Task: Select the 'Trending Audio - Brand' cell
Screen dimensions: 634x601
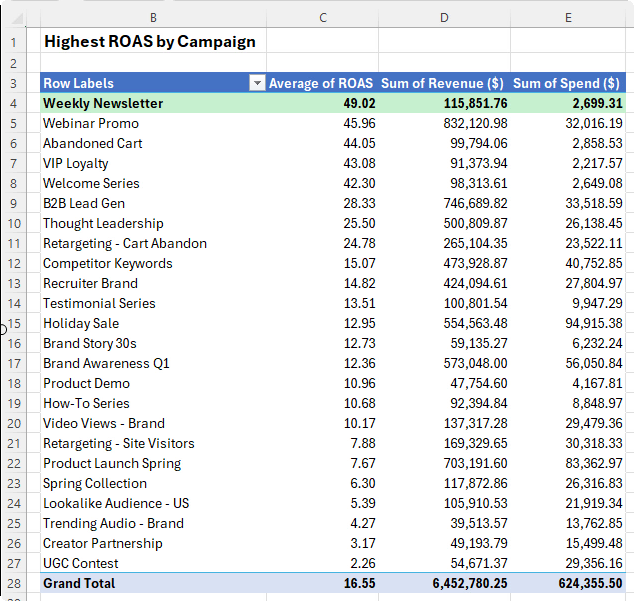Action: [x=153, y=523]
